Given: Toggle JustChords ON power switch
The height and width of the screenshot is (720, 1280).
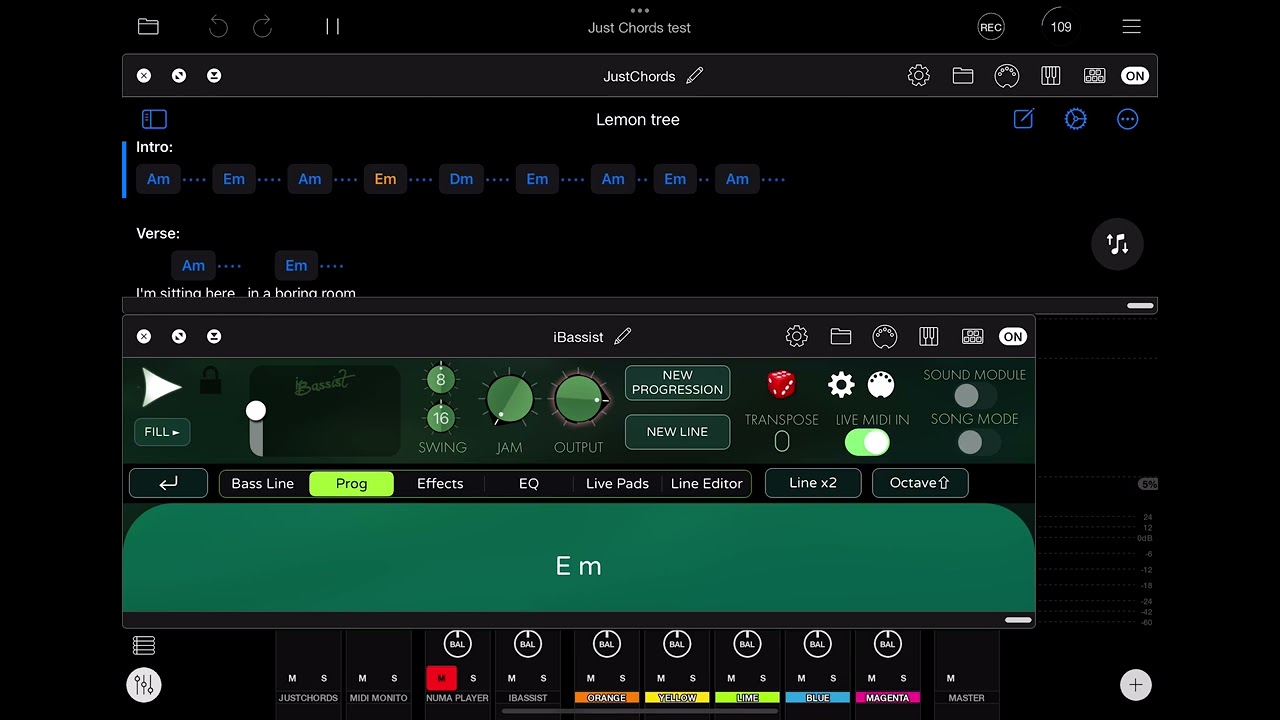Looking at the screenshot, I should tap(1134, 76).
